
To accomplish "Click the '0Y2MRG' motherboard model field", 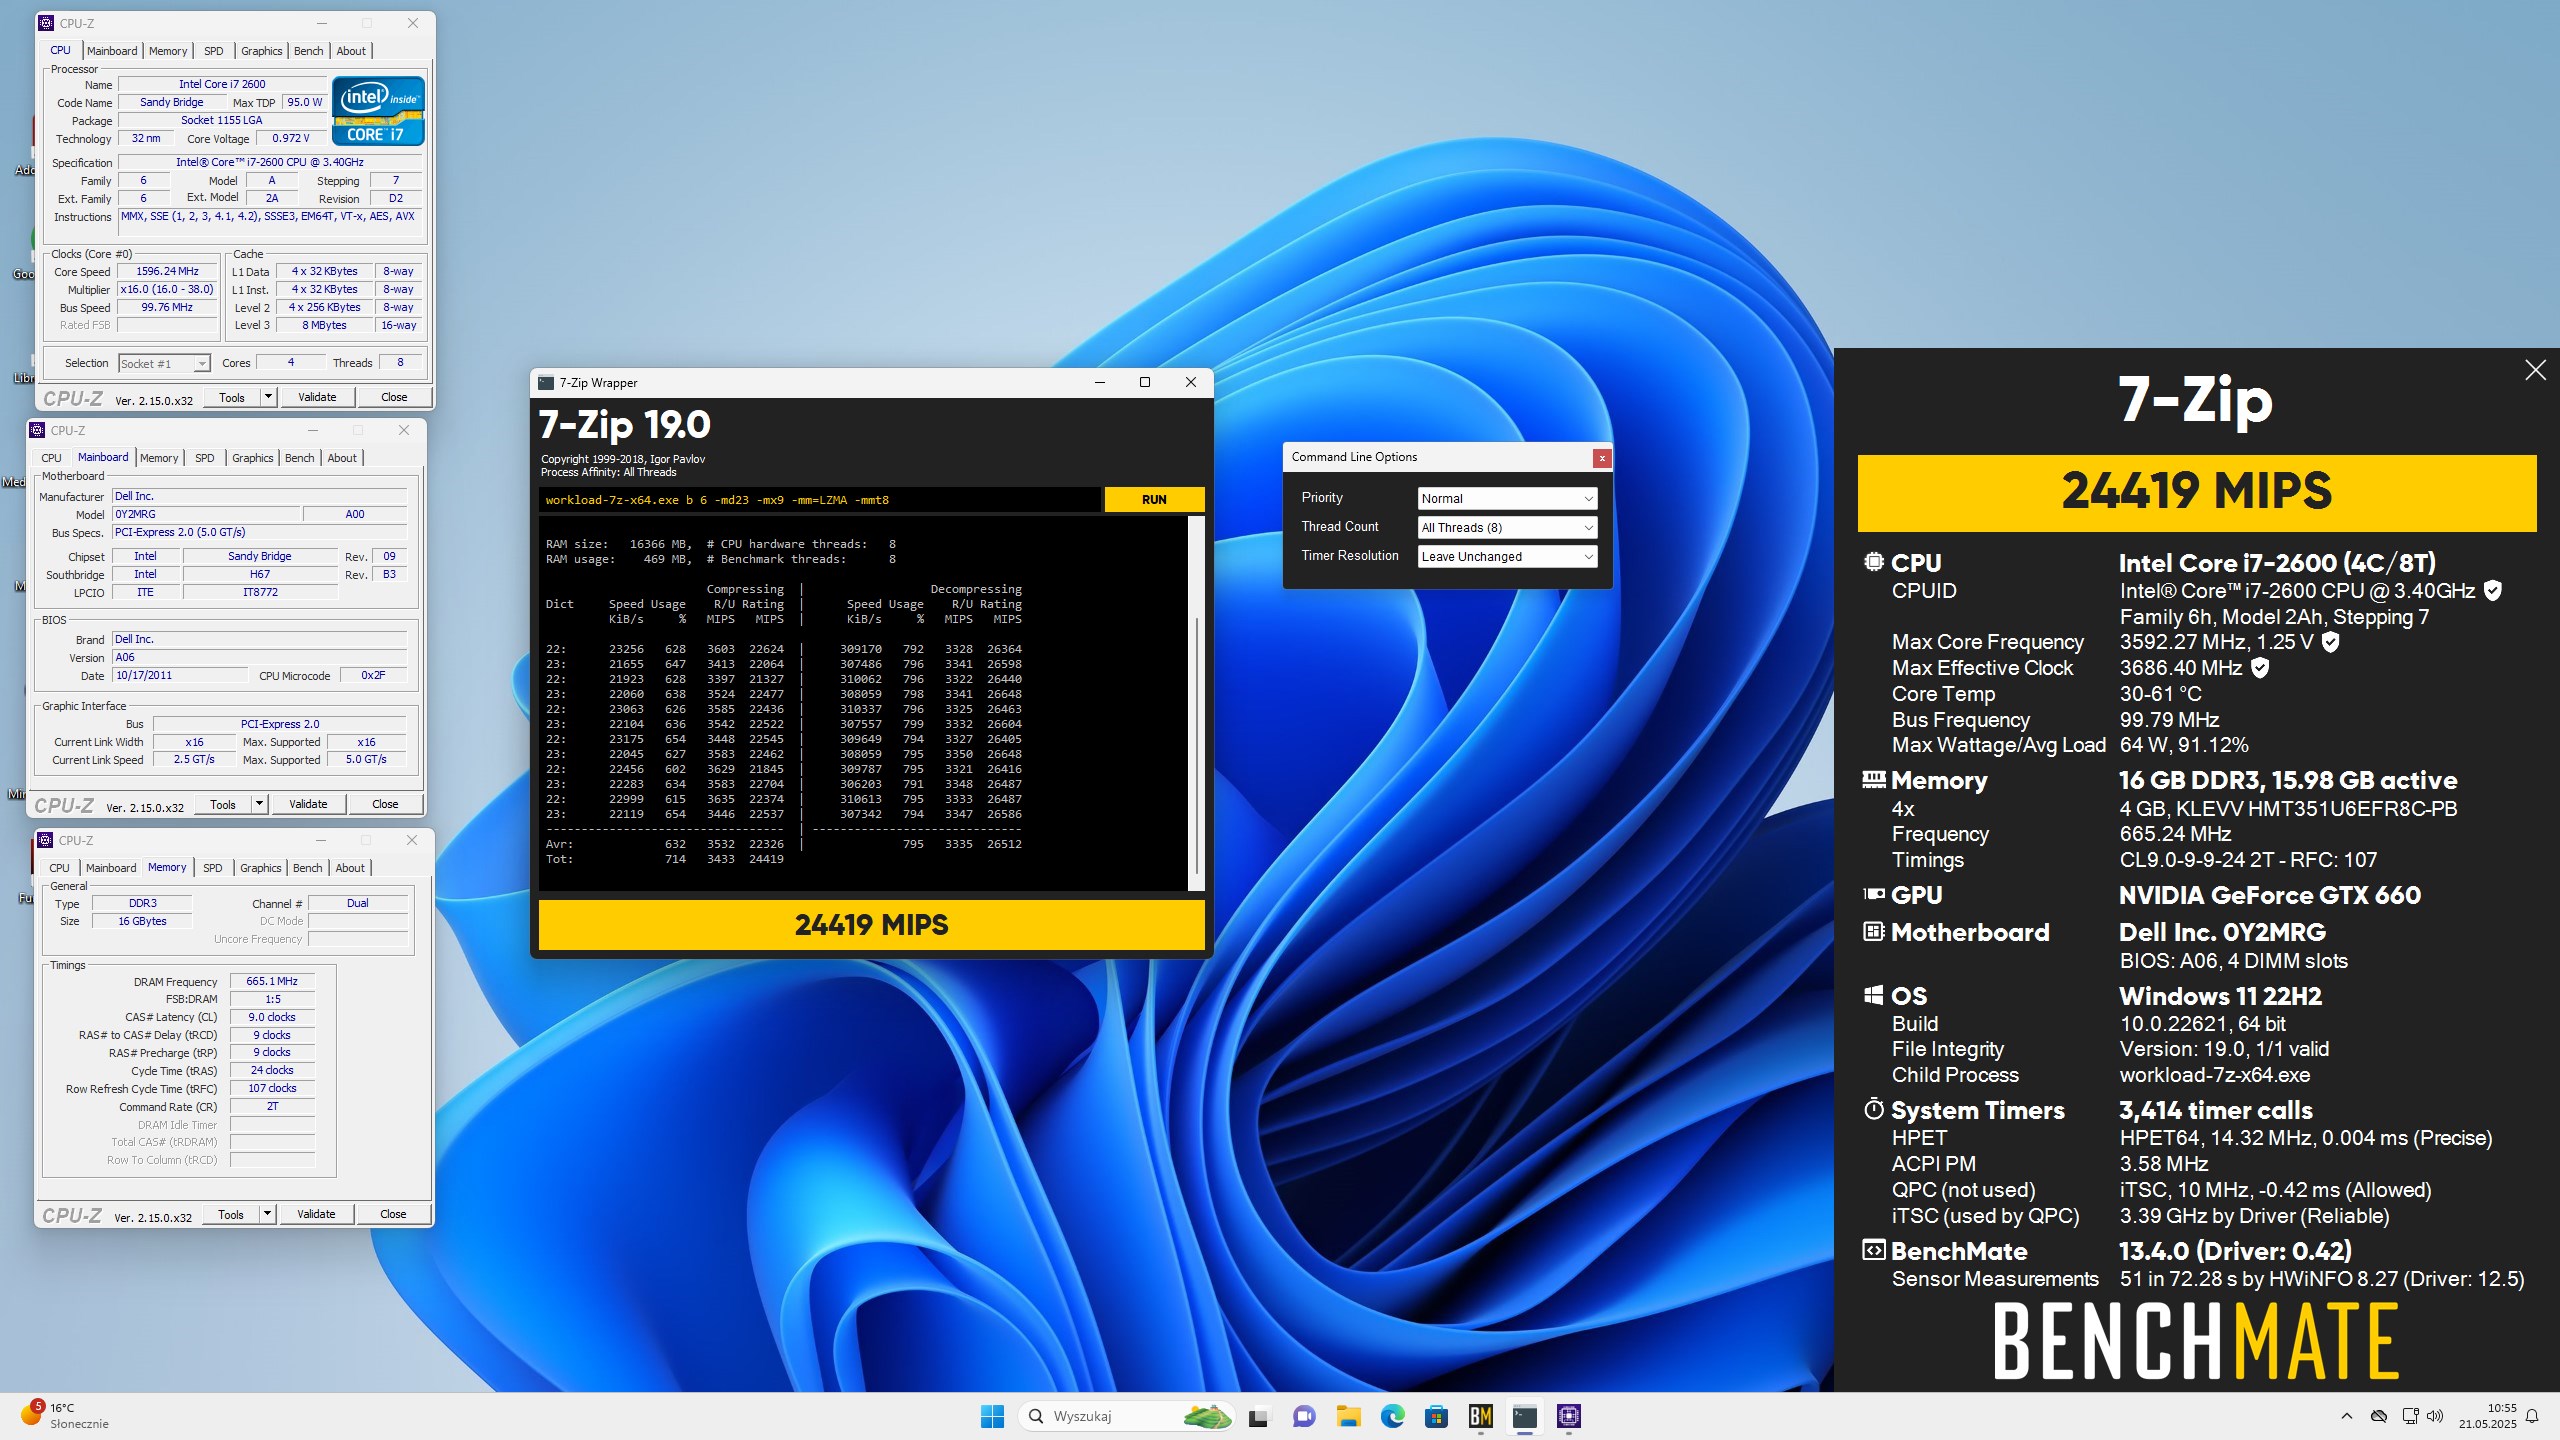I will pos(206,514).
